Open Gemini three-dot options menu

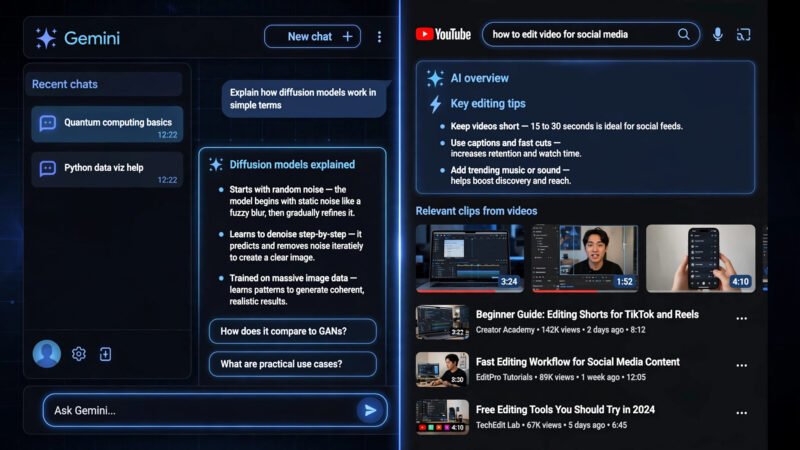click(379, 37)
